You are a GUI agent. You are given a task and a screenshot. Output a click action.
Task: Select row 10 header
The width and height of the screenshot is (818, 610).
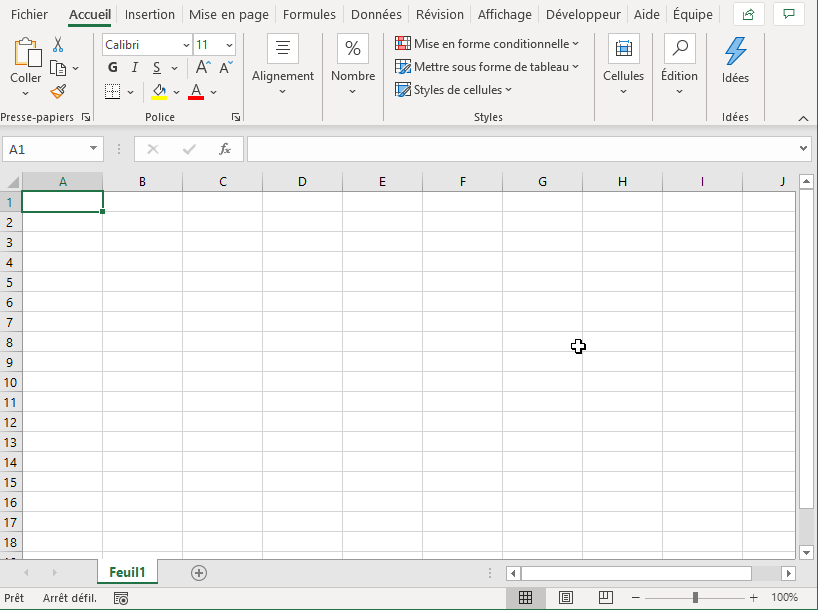click(x=10, y=382)
